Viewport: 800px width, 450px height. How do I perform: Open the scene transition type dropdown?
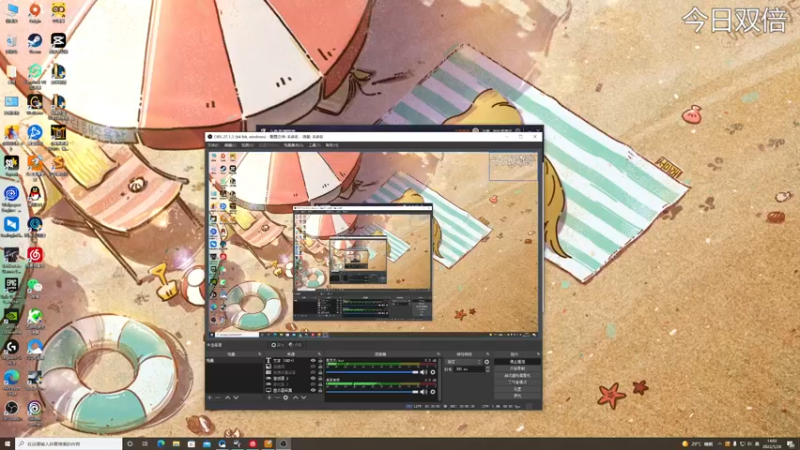click(x=464, y=362)
